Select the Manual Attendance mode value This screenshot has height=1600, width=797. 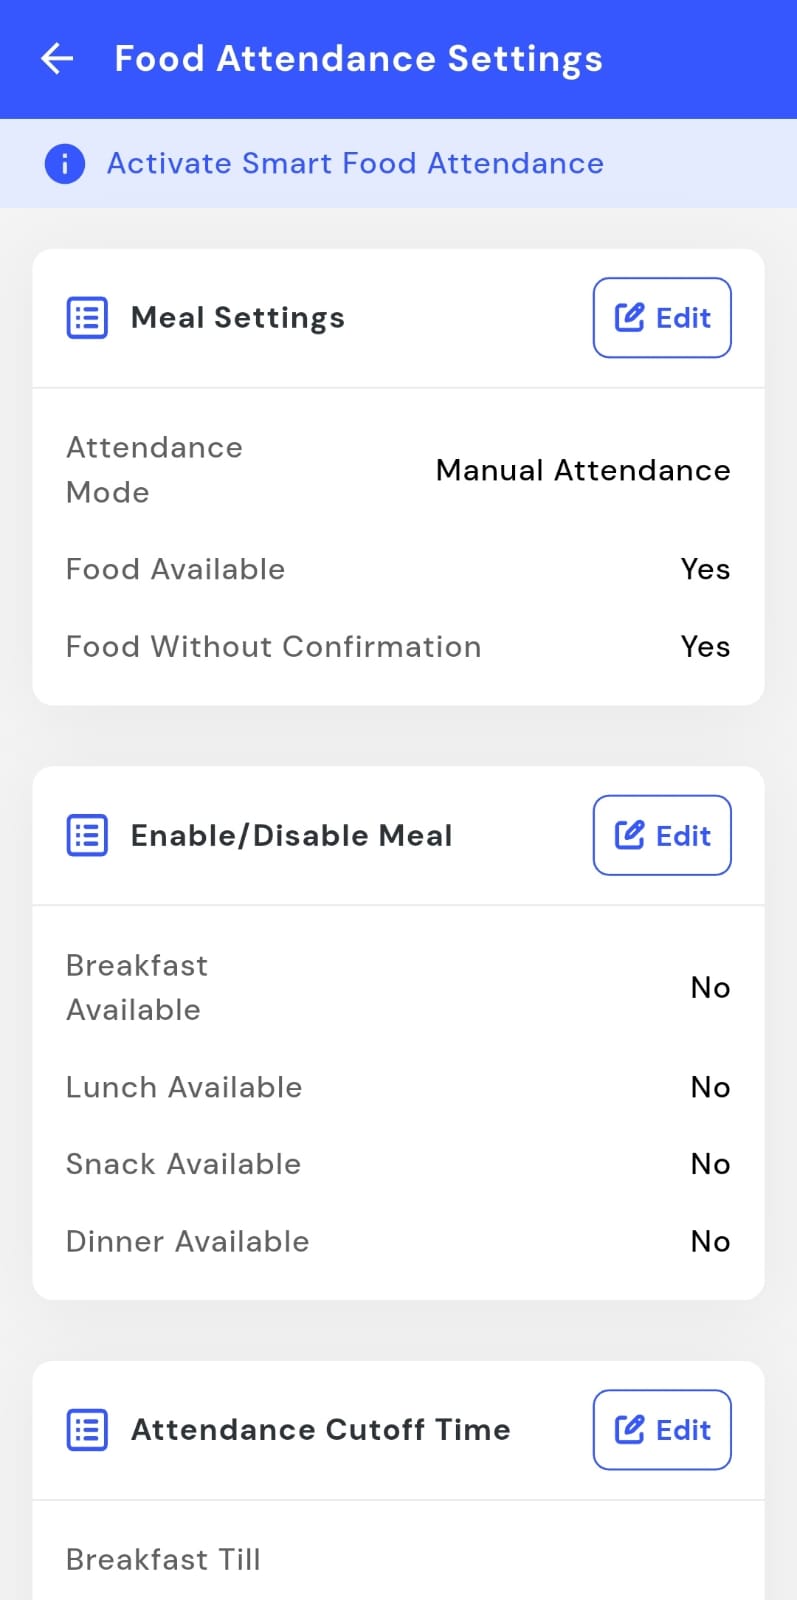coord(583,470)
